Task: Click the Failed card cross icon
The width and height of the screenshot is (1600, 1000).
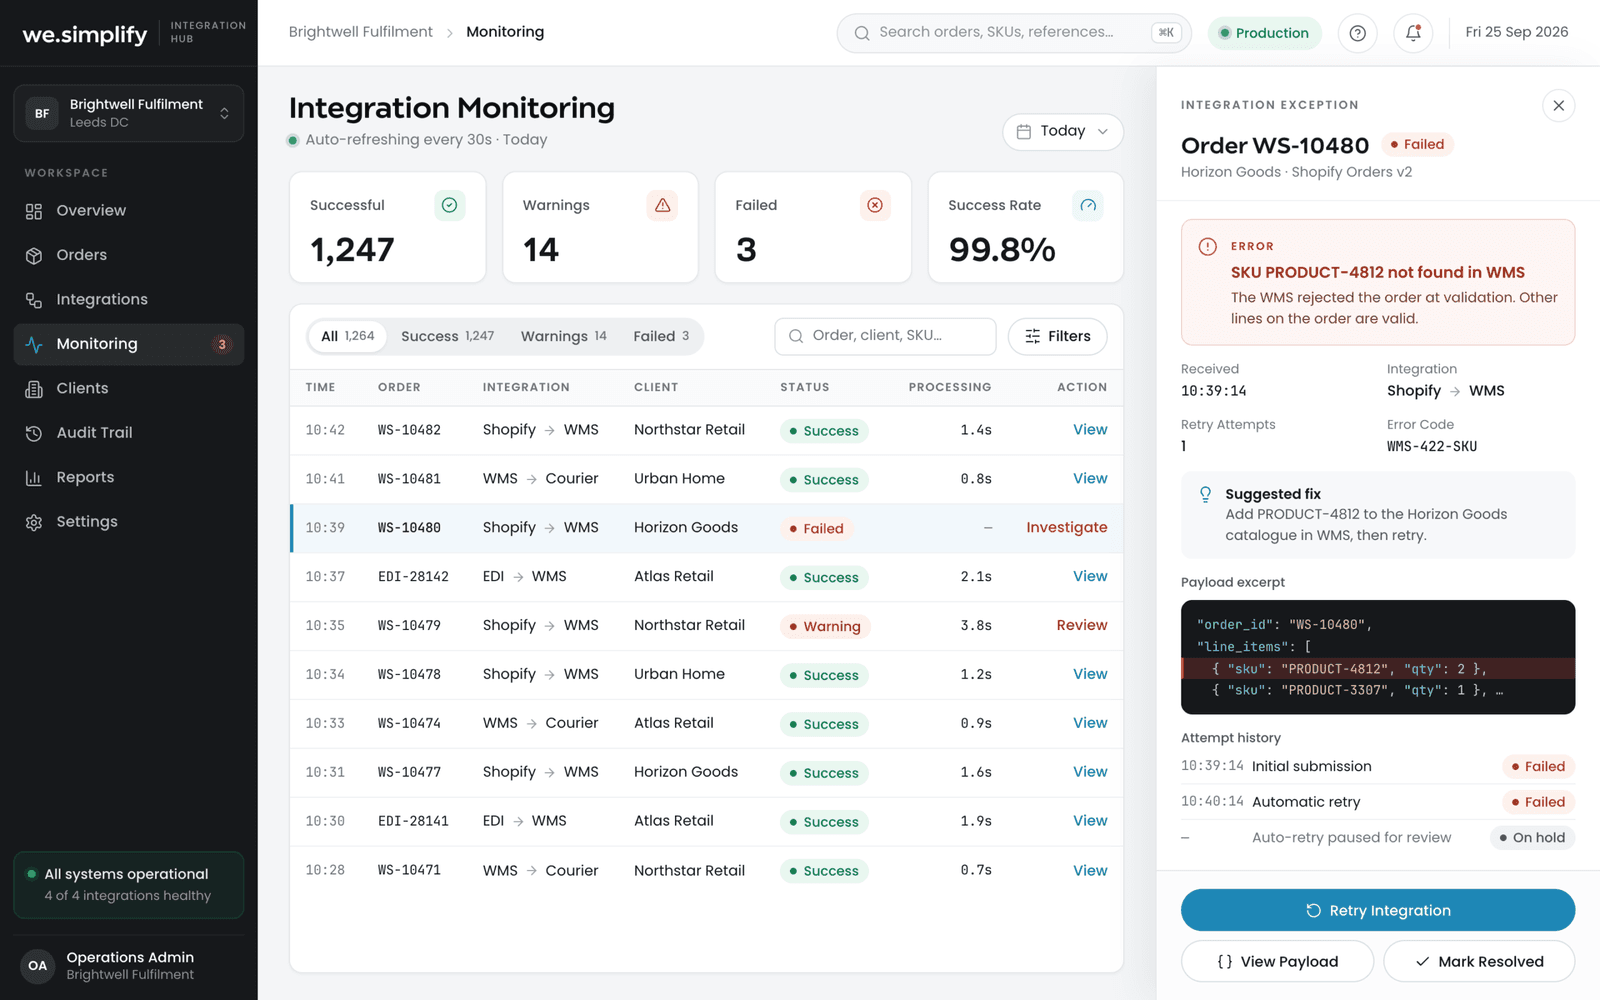Action: pos(875,205)
